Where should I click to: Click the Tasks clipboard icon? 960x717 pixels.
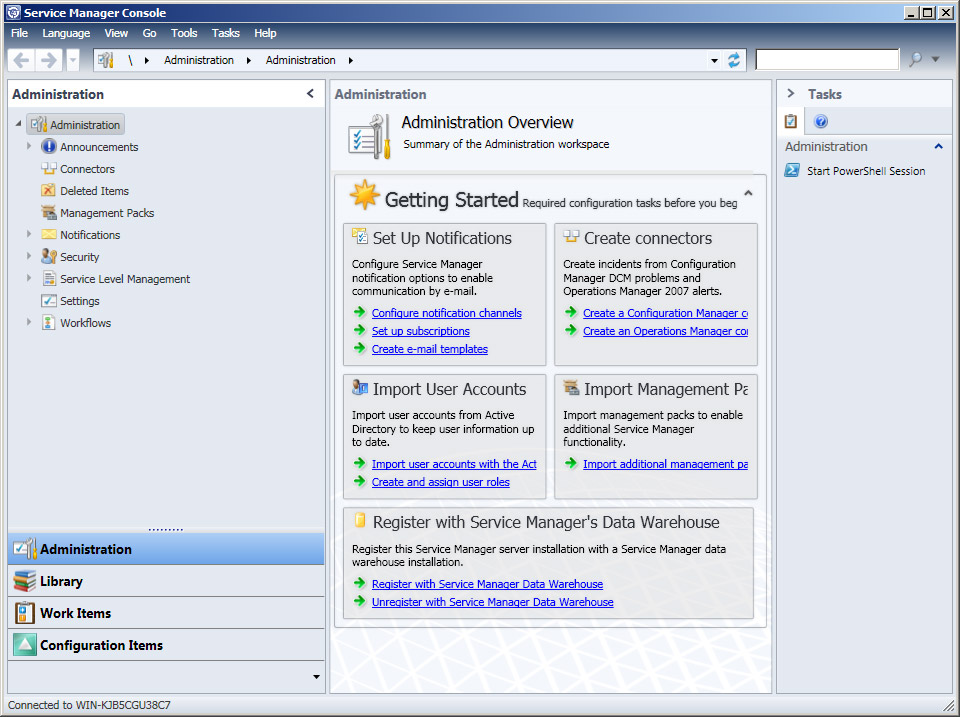(x=790, y=121)
